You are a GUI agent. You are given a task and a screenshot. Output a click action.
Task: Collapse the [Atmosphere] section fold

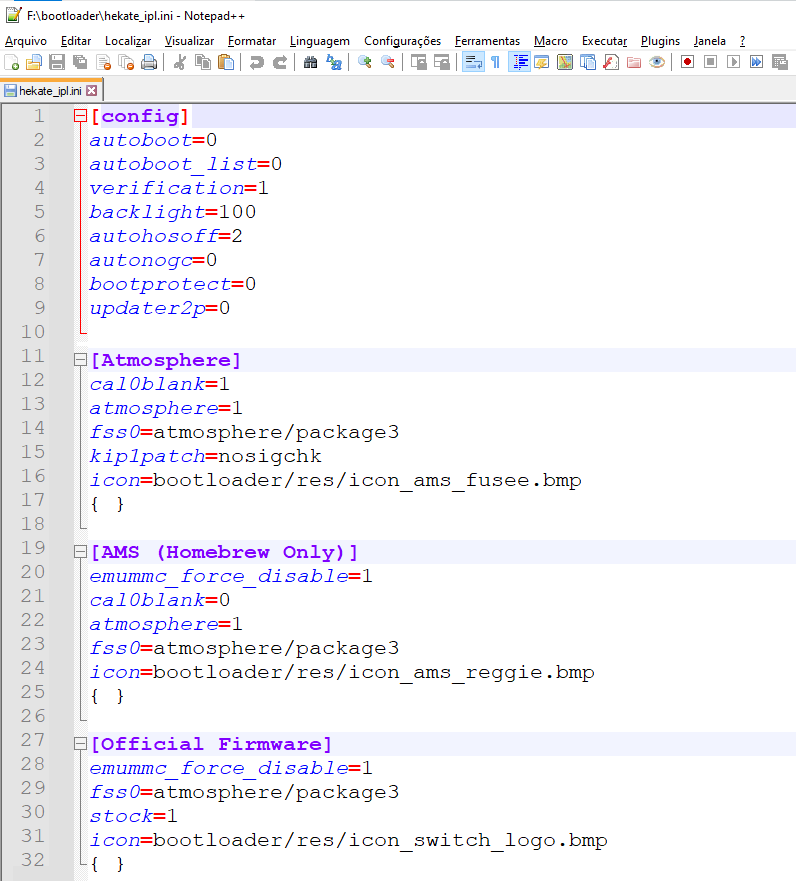pos(80,360)
